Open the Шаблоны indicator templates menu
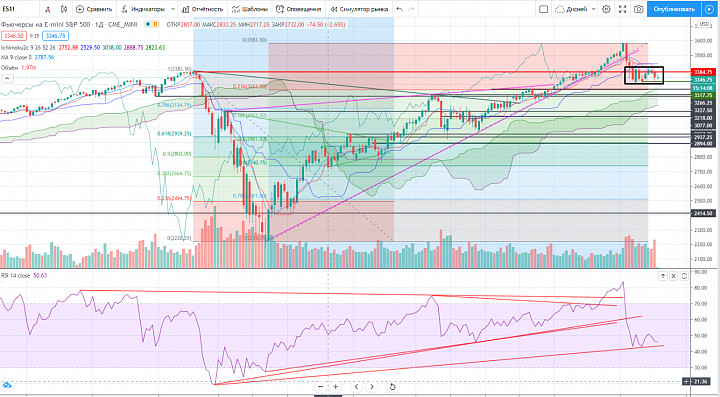The width and height of the screenshot is (720, 397). point(250,9)
